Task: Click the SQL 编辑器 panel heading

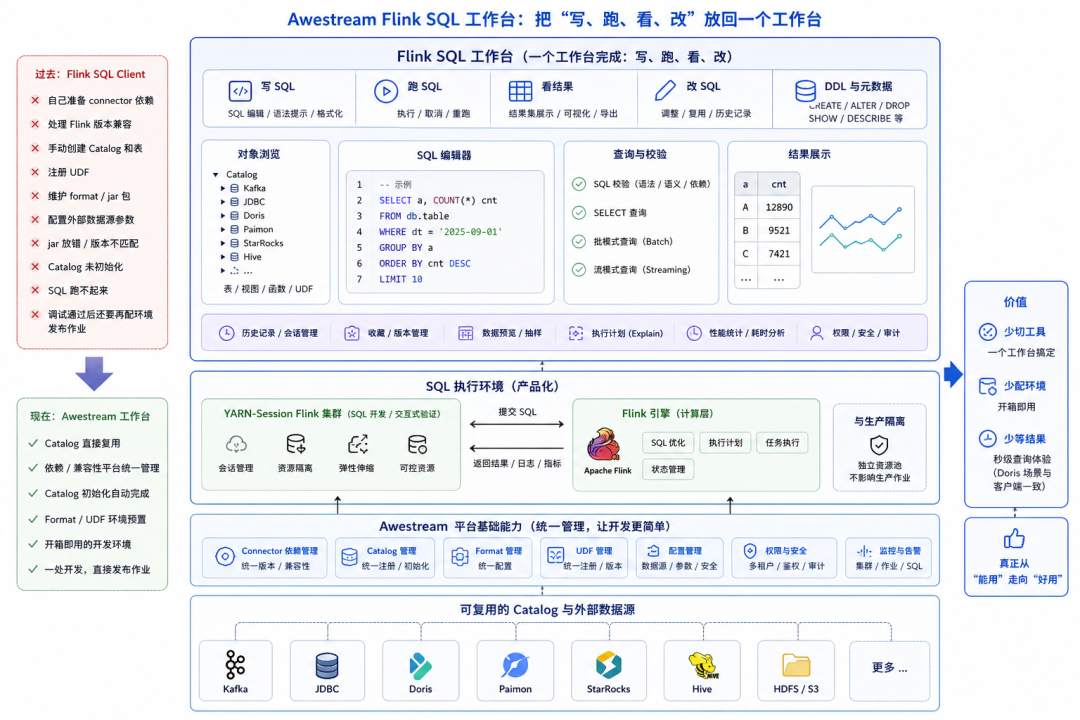Action: click(x=444, y=156)
